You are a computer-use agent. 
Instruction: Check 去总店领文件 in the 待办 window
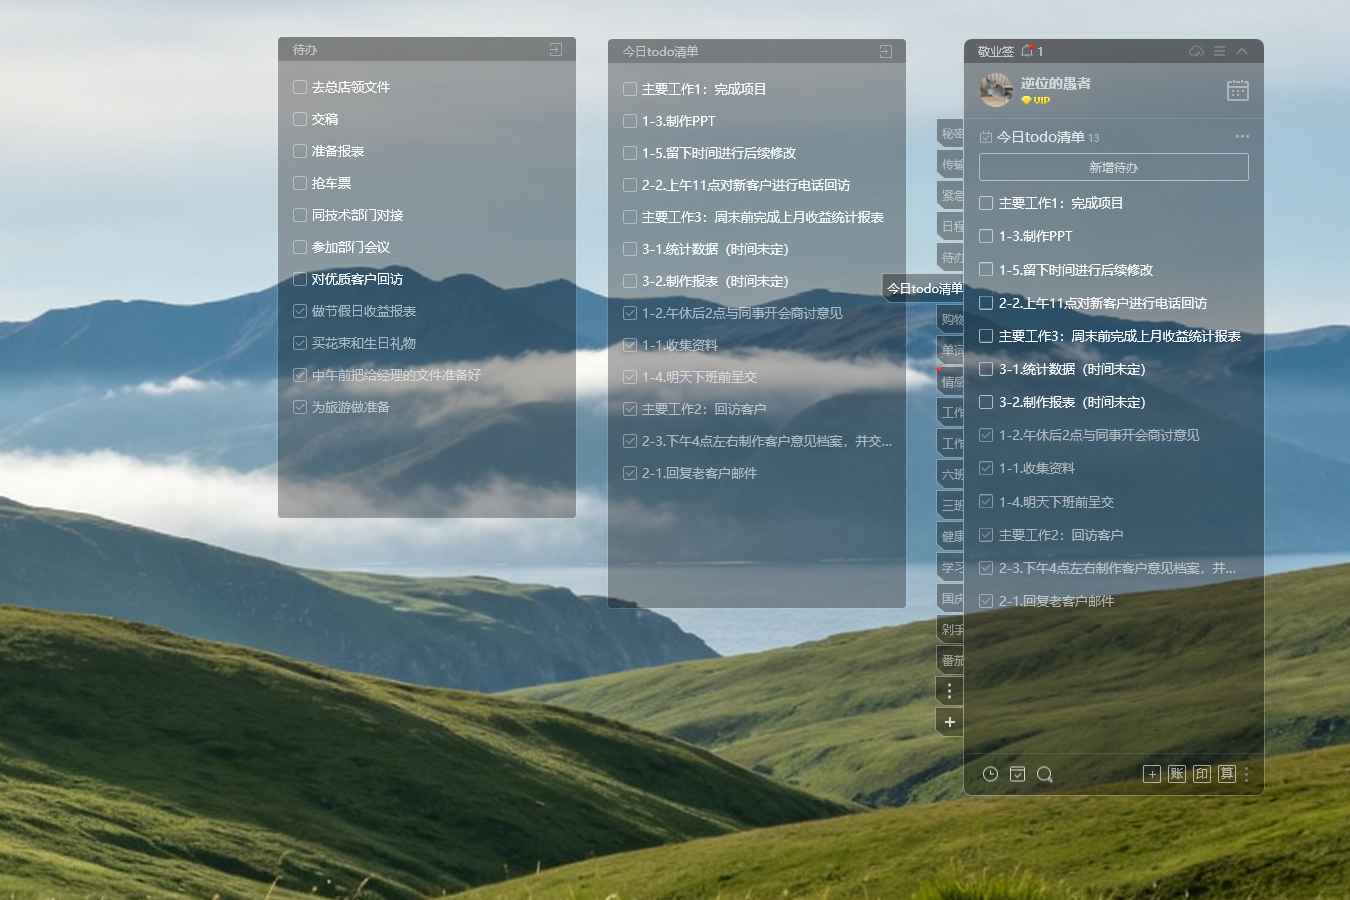[x=300, y=87]
